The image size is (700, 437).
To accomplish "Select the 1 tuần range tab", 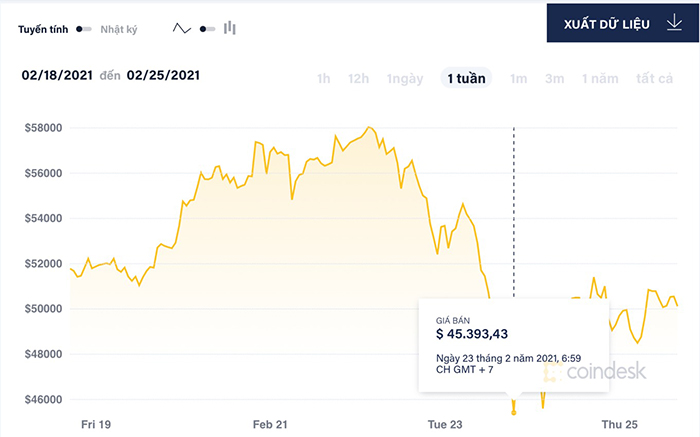I will [466, 79].
